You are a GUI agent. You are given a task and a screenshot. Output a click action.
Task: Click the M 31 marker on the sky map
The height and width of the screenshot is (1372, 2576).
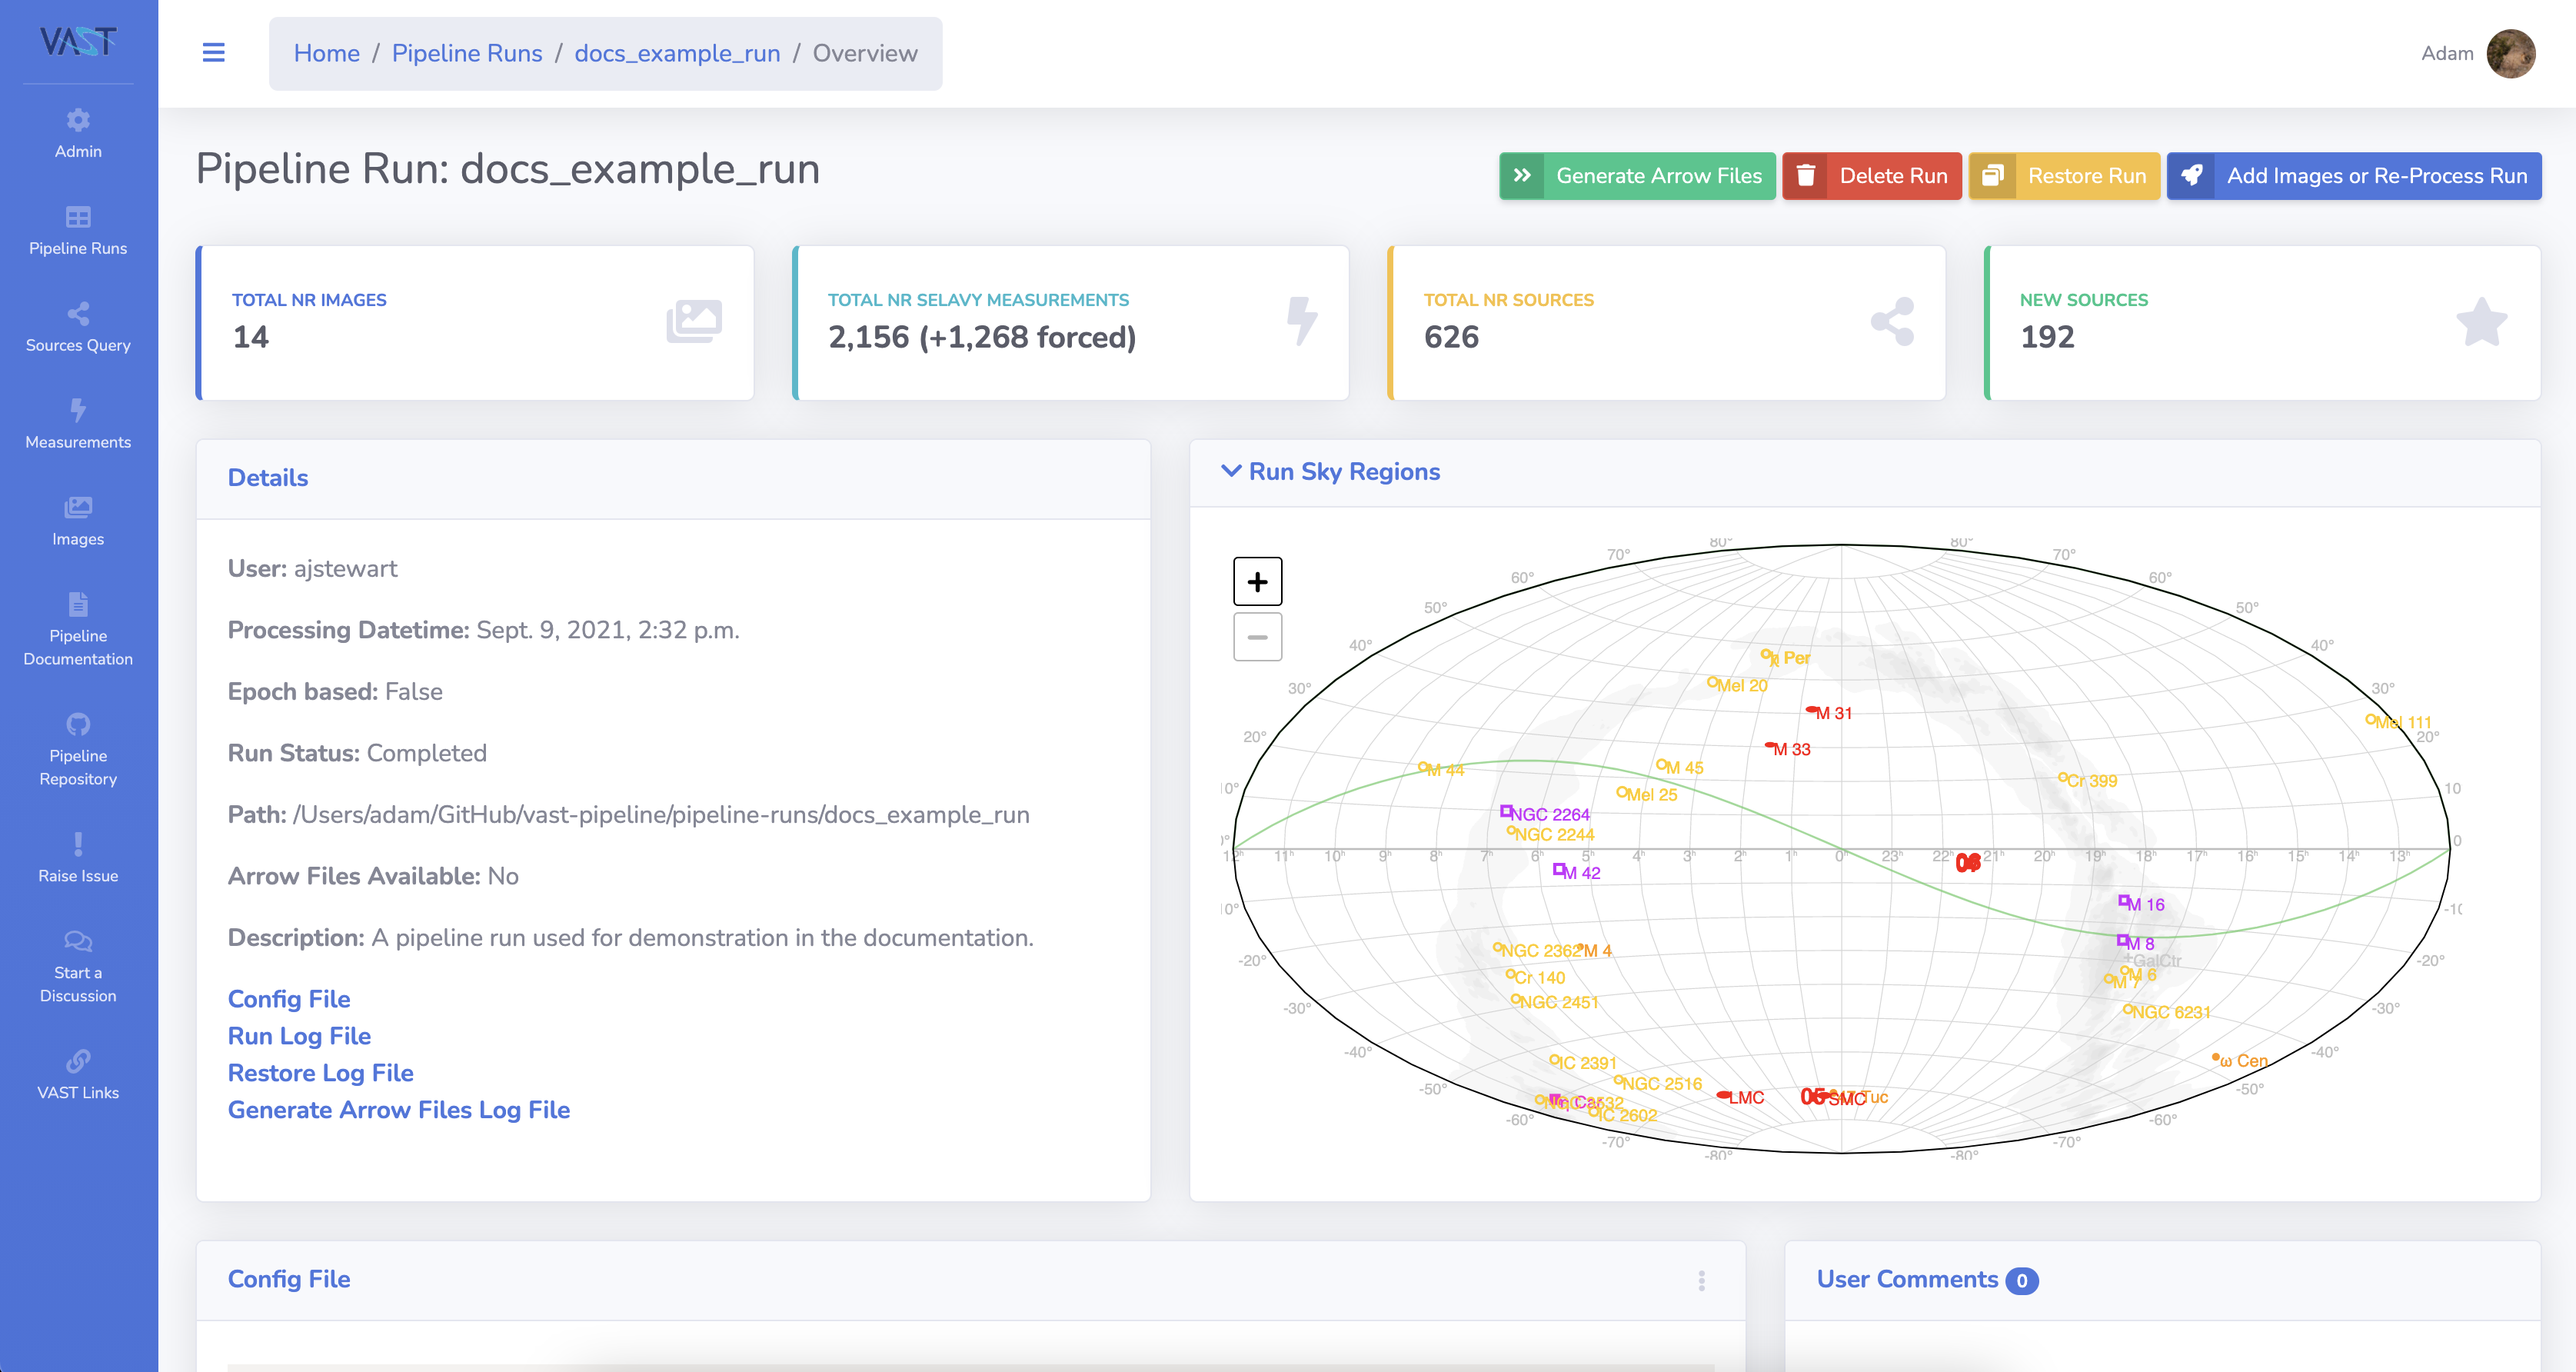tap(1811, 711)
